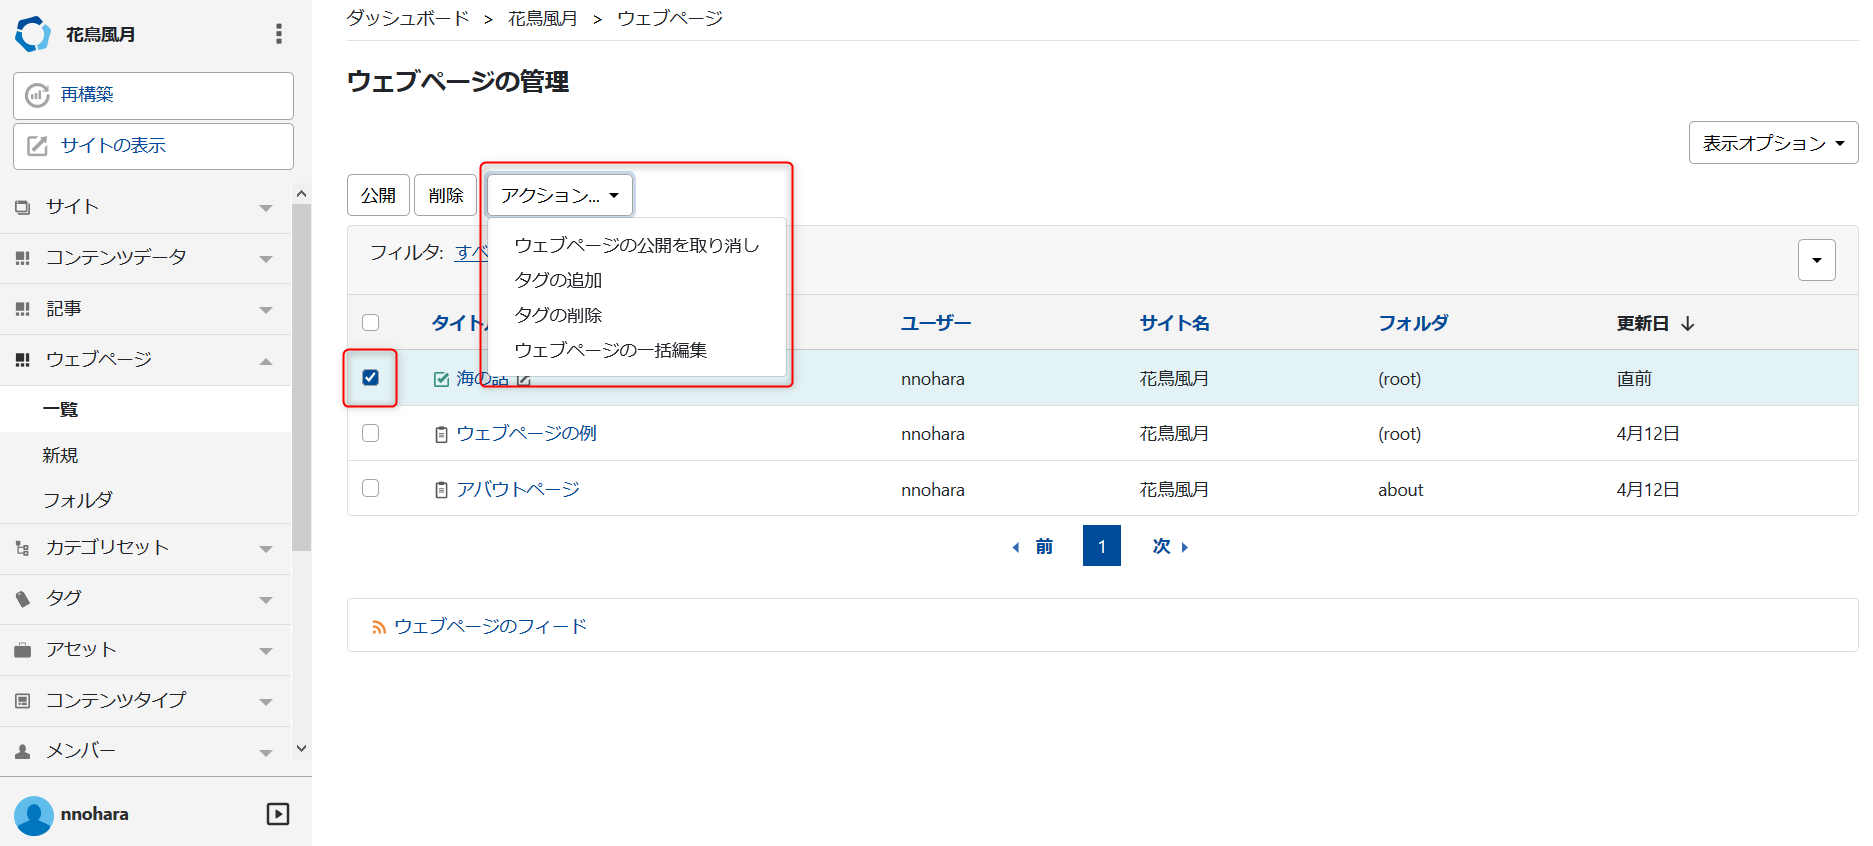
Task: Expand the カテゴリセット section
Action: 266,549
